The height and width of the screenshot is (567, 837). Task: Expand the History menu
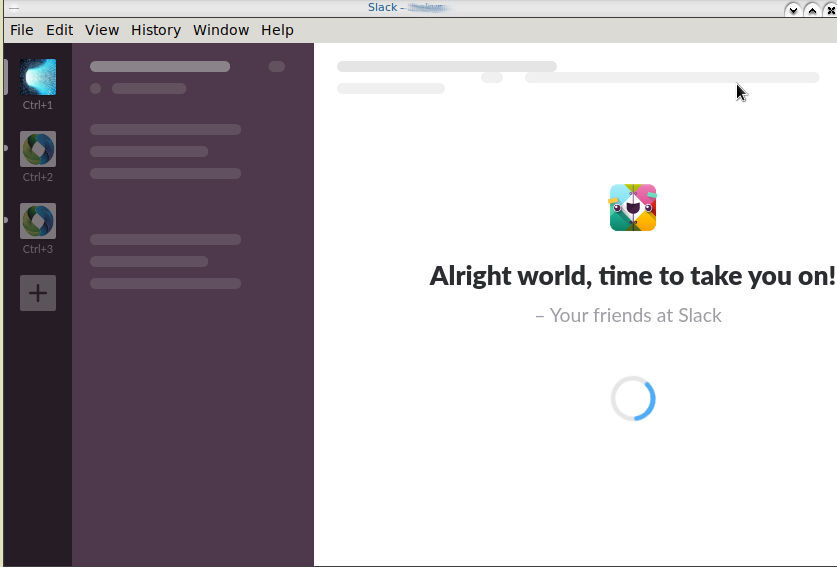point(156,30)
